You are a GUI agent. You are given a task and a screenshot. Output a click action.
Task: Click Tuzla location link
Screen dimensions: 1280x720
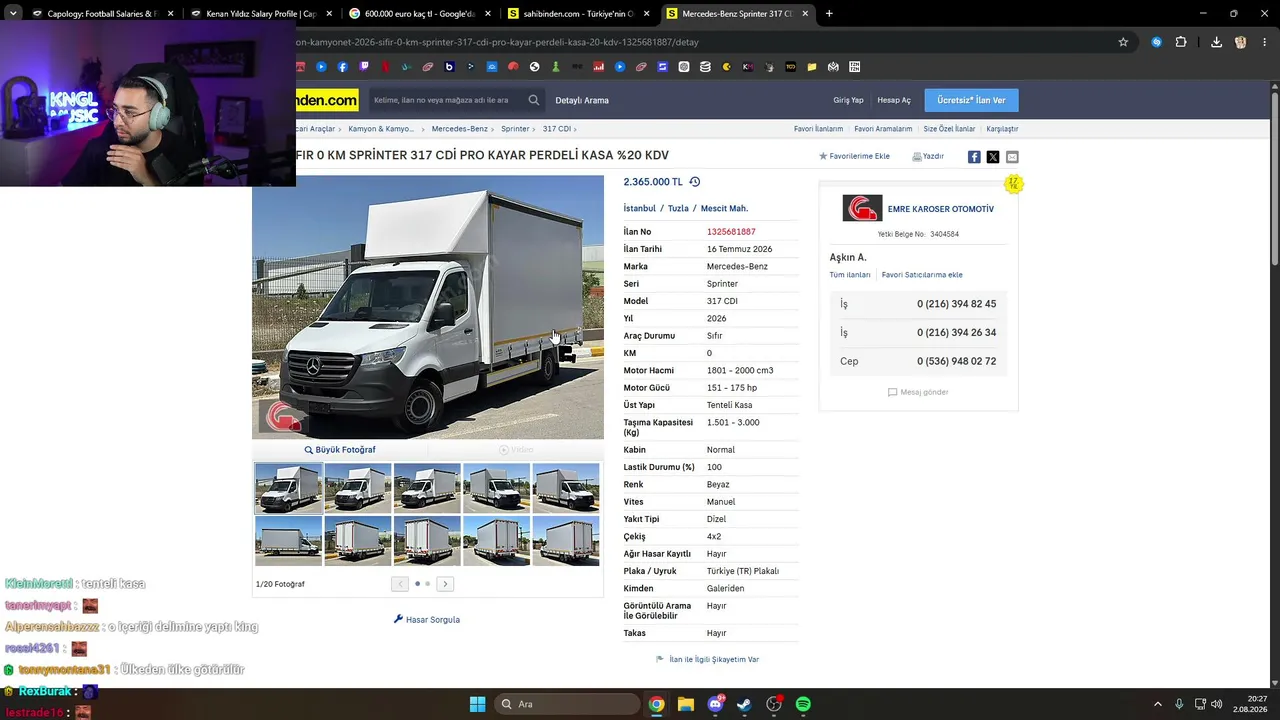(678, 209)
